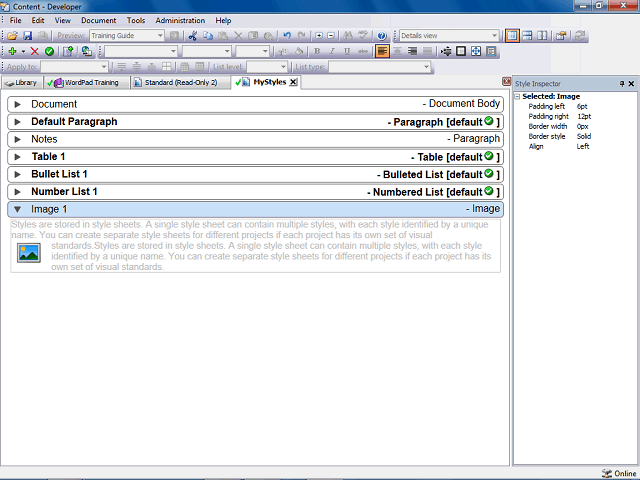Expand the Document style row
Viewport: 640px width, 480px height.
pos(18,104)
